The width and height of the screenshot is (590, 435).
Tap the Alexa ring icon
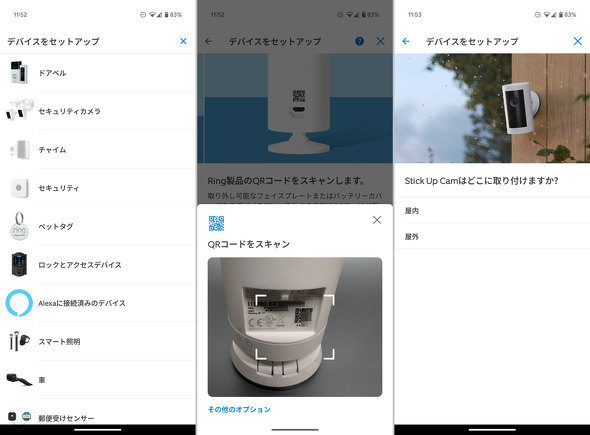19,303
